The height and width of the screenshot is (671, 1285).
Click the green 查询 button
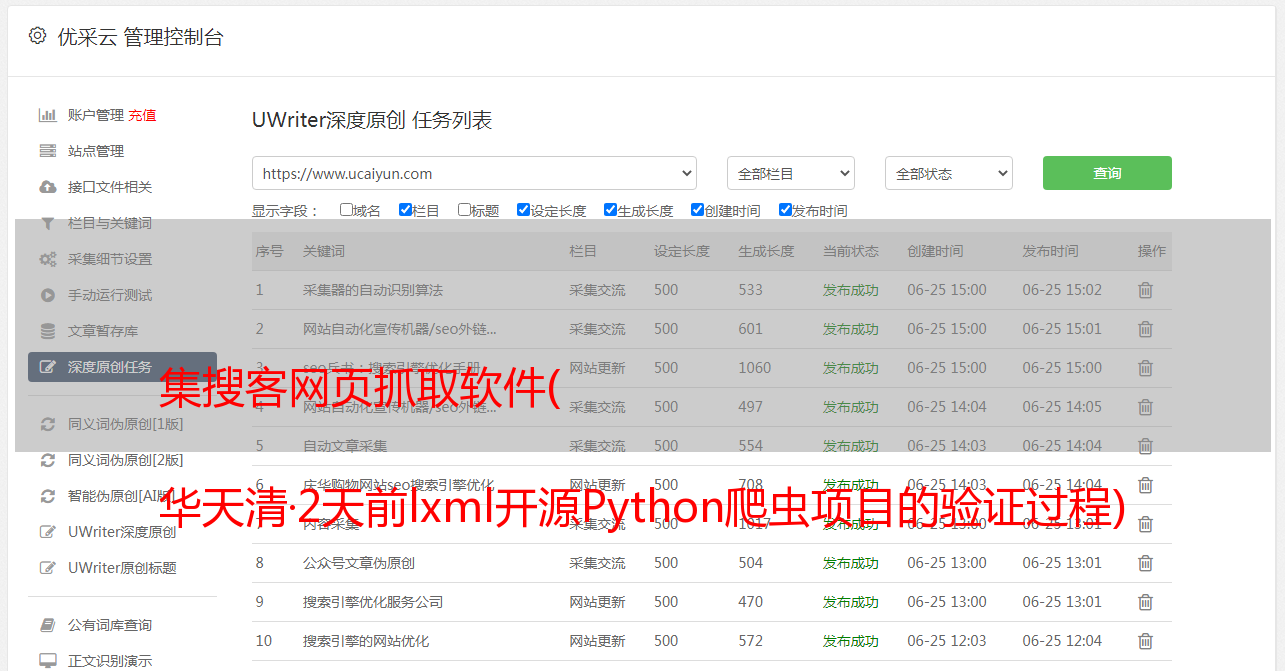(x=1107, y=173)
